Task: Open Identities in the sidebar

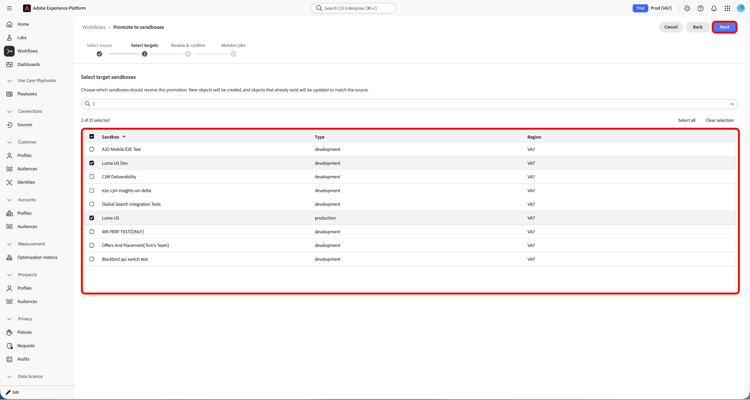Action: [26, 182]
